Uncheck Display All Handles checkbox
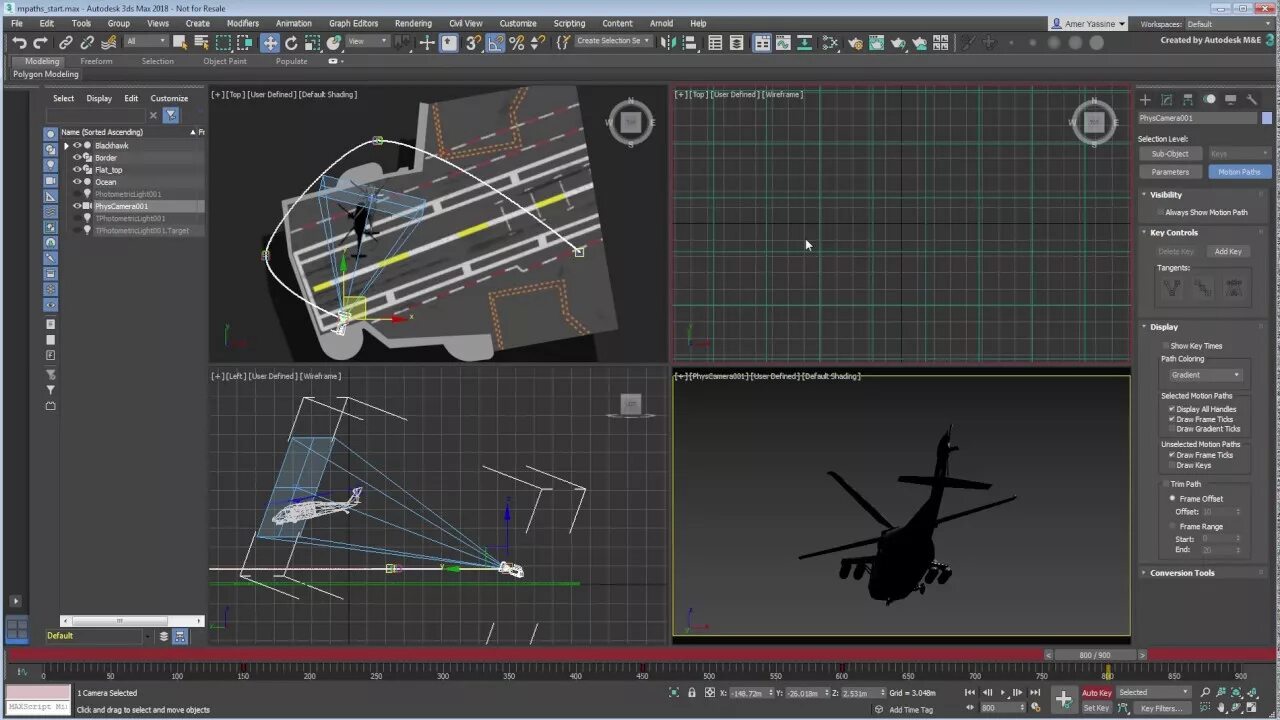Viewport: 1280px width, 720px height. (1172, 409)
